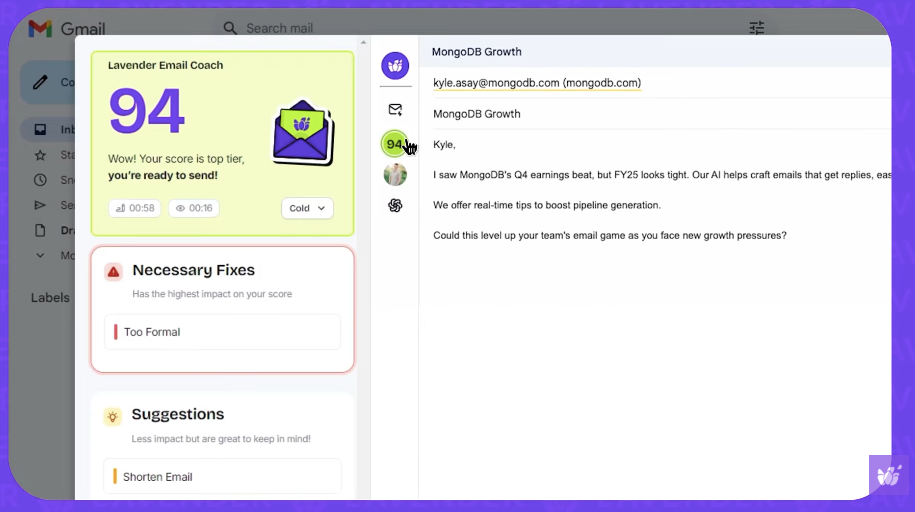
Task: Click the Gmail logo
Action: click(67, 28)
